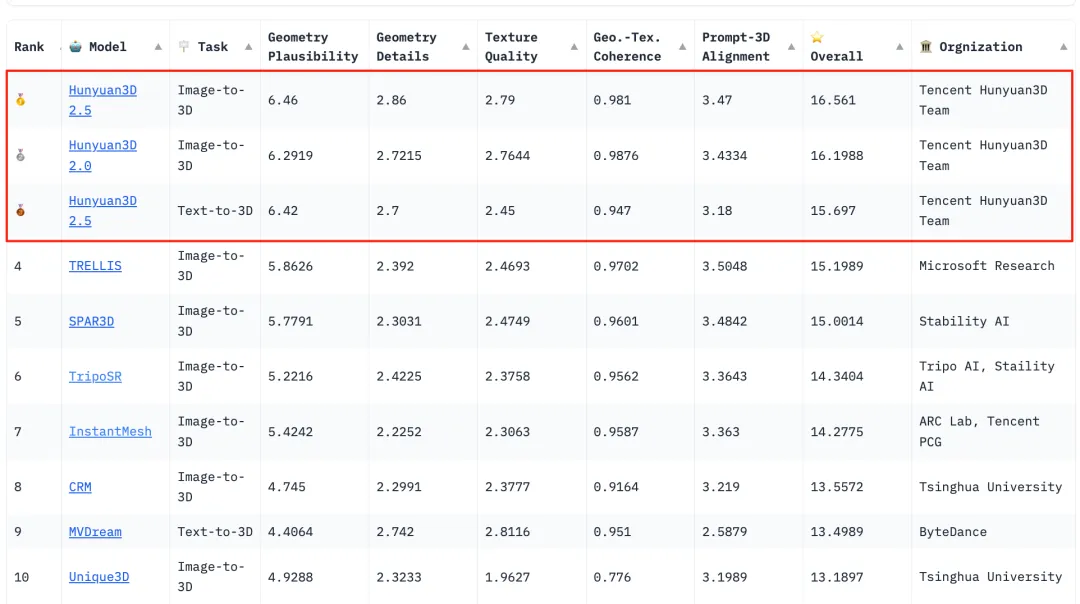This screenshot has width=1080, height=604.
Task: Sort by Prompt-3D Alignment using its arrow
Action: tap(791, 47)
